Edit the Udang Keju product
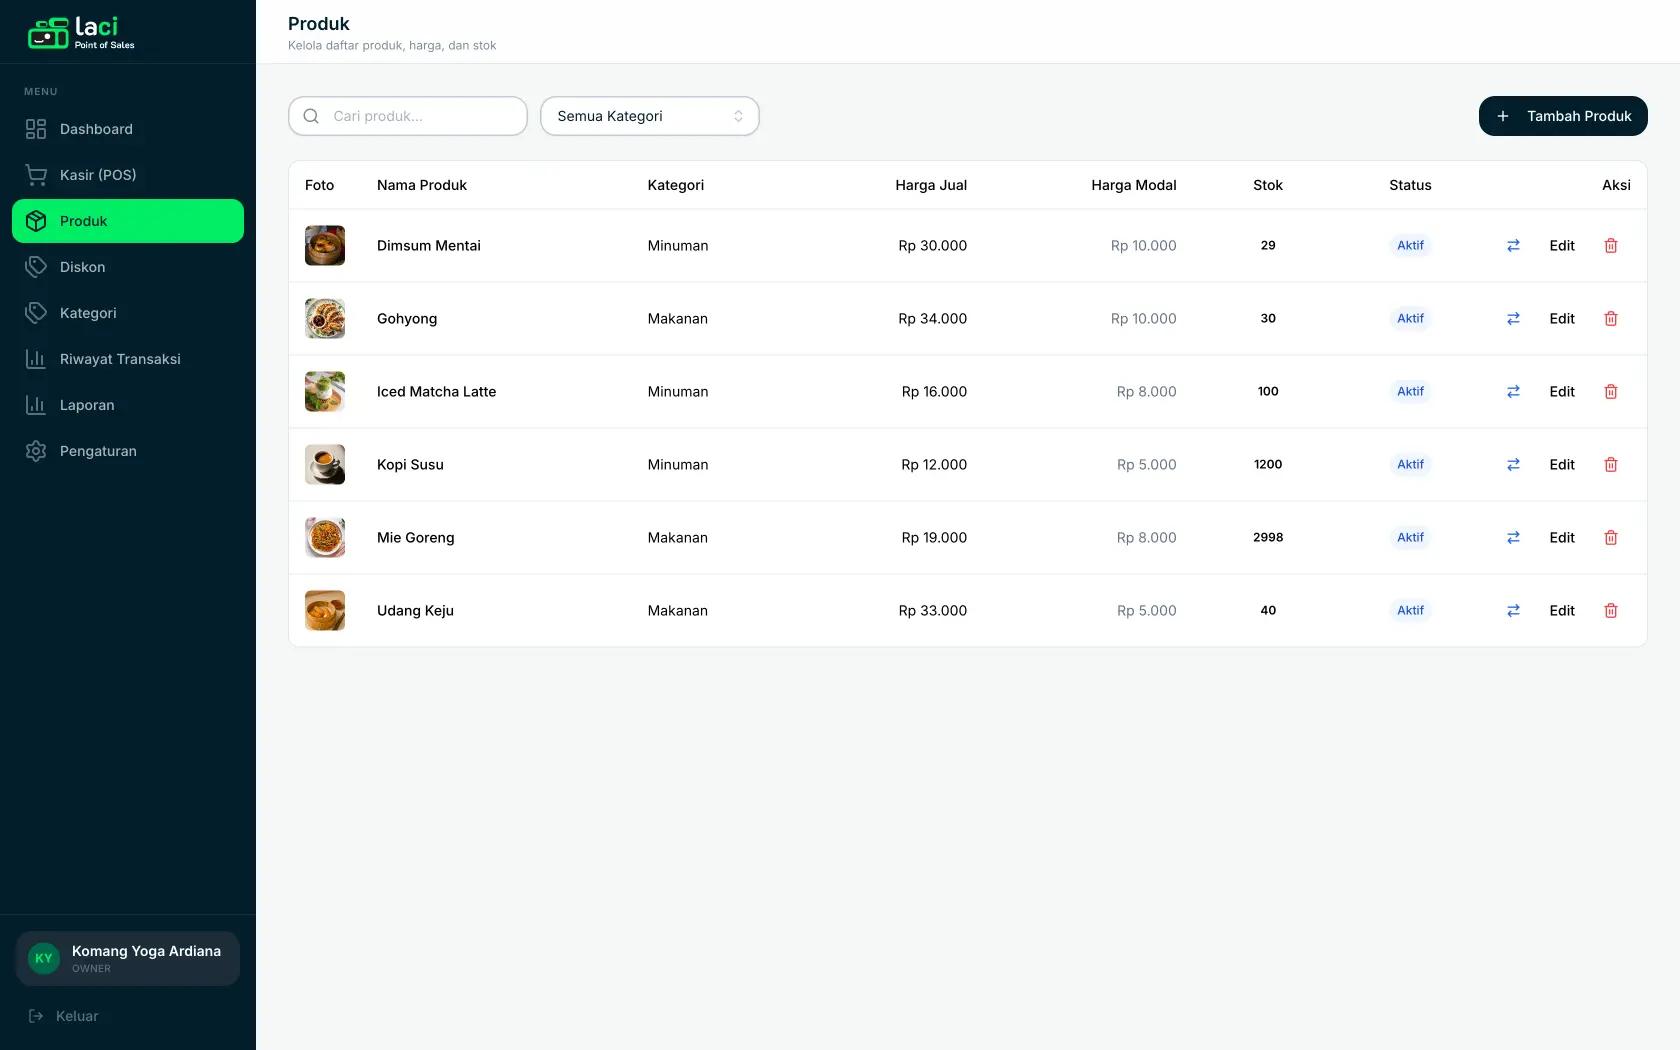 (x=1562, y=610)
